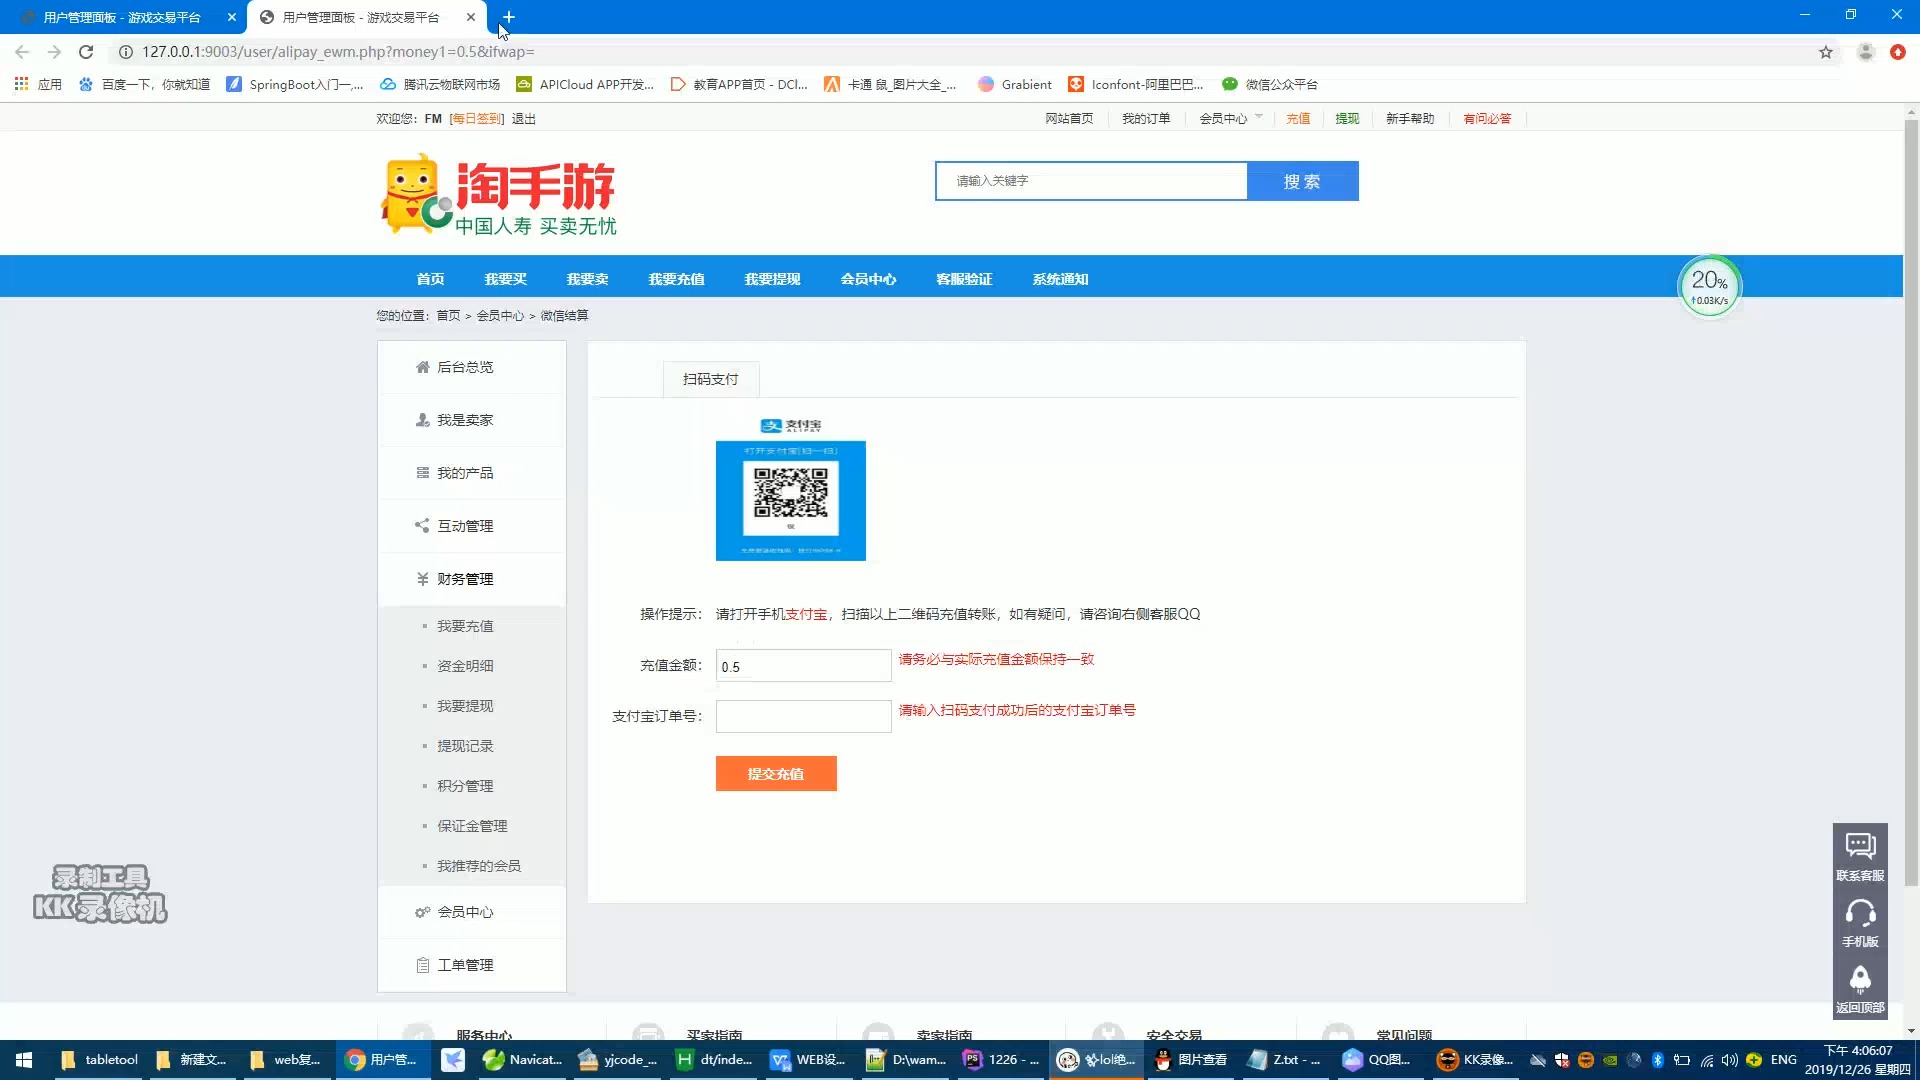Select 会员中心 in the nav bar
The image size is (1920, 1080).
coord(868,279)
